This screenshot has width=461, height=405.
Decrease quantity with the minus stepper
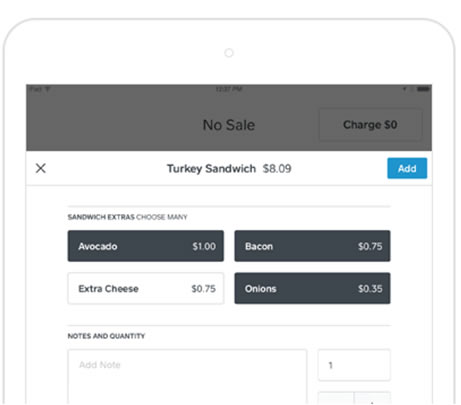(336, 398)
